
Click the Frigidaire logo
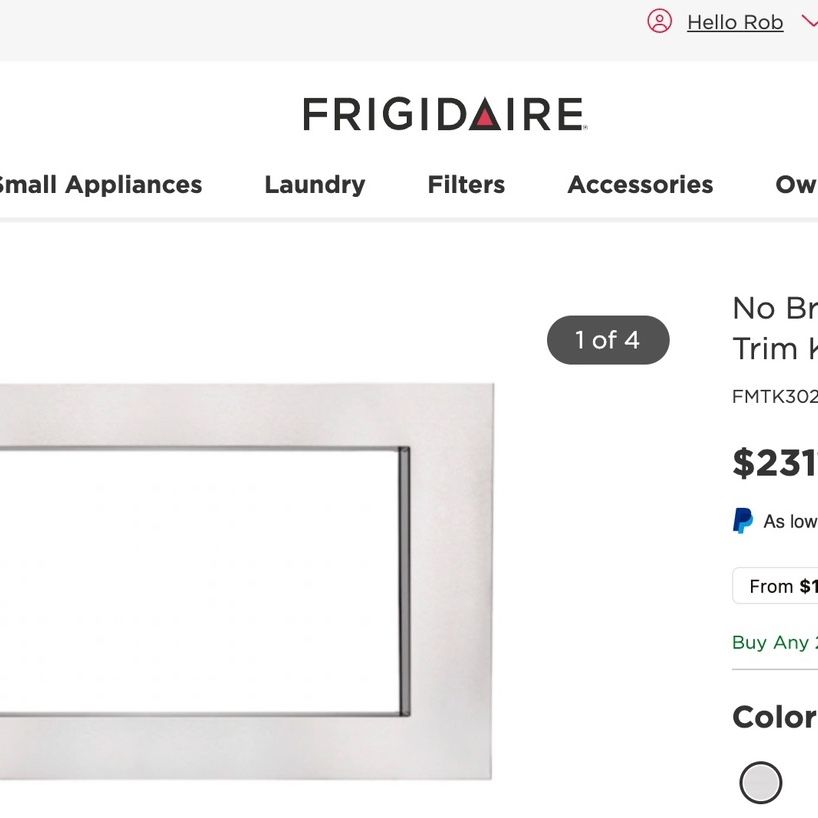point(445,114)
